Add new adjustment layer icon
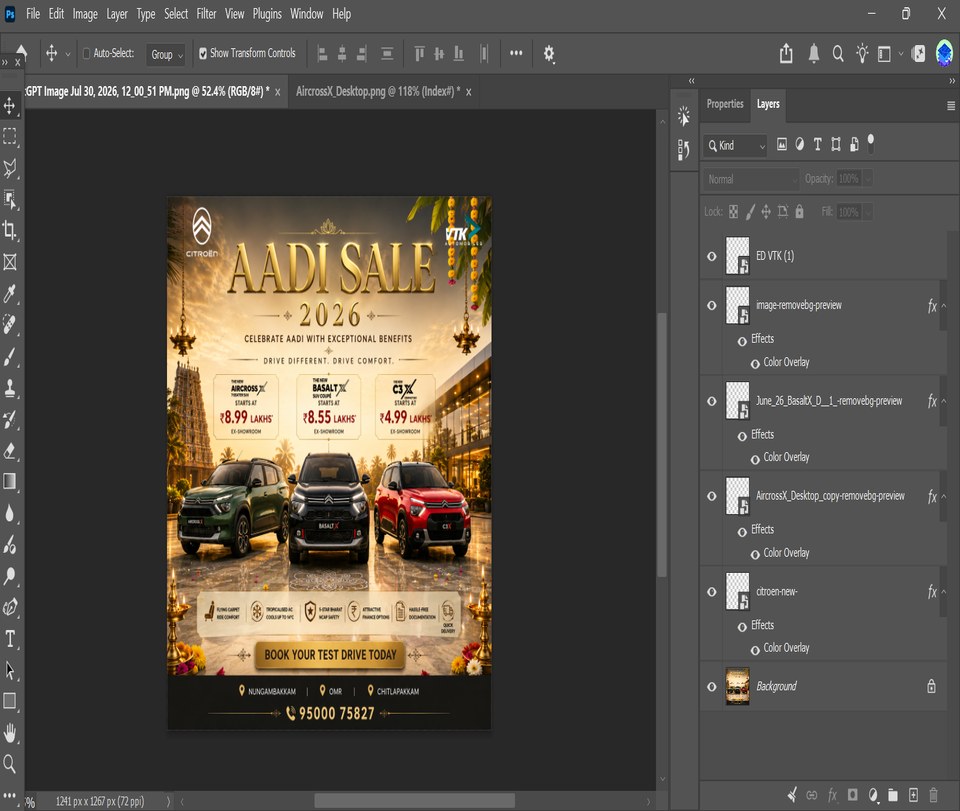The height and width of the screenshot is (811, 960). click(x=873, y=795)
